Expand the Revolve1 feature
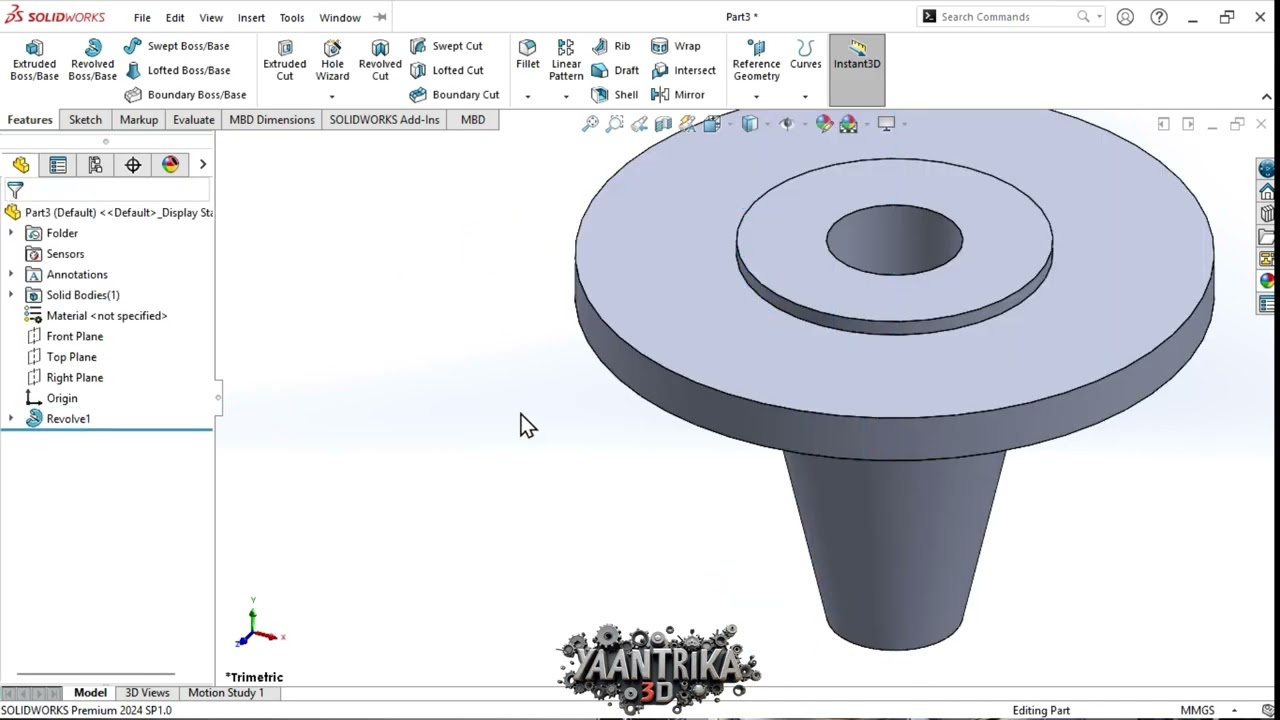 (x=11, y=419)
